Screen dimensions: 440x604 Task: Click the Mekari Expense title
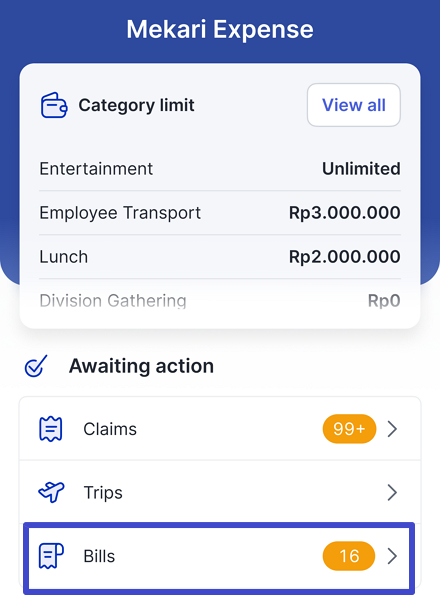220,29
